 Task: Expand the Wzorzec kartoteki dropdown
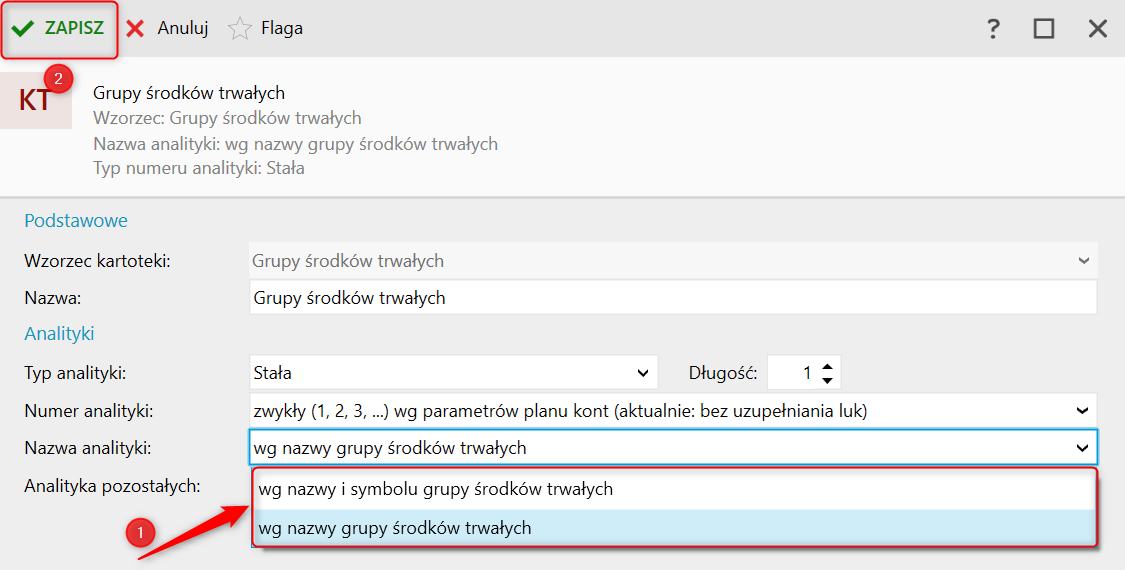tap(1083, 261)
